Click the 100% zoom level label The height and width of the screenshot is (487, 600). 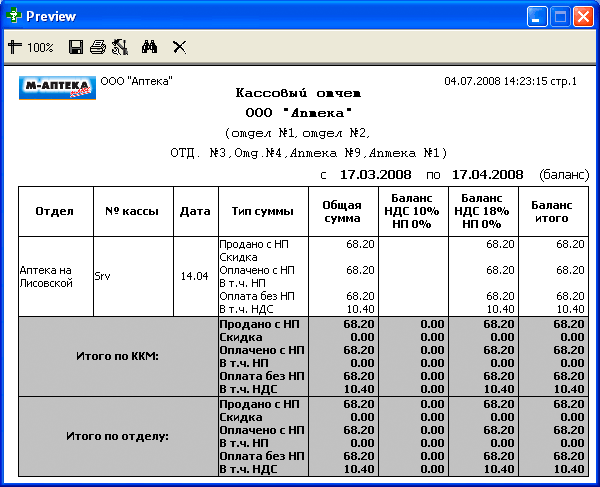tap(40, 47)
